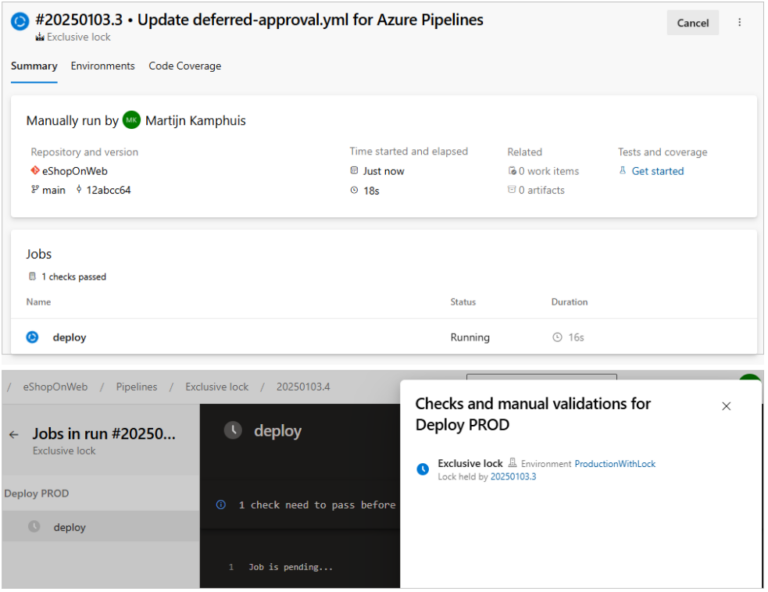This screenshot has height=592, width=768.
Task: Open the Environments tab
Action: (x=102, y=66)
